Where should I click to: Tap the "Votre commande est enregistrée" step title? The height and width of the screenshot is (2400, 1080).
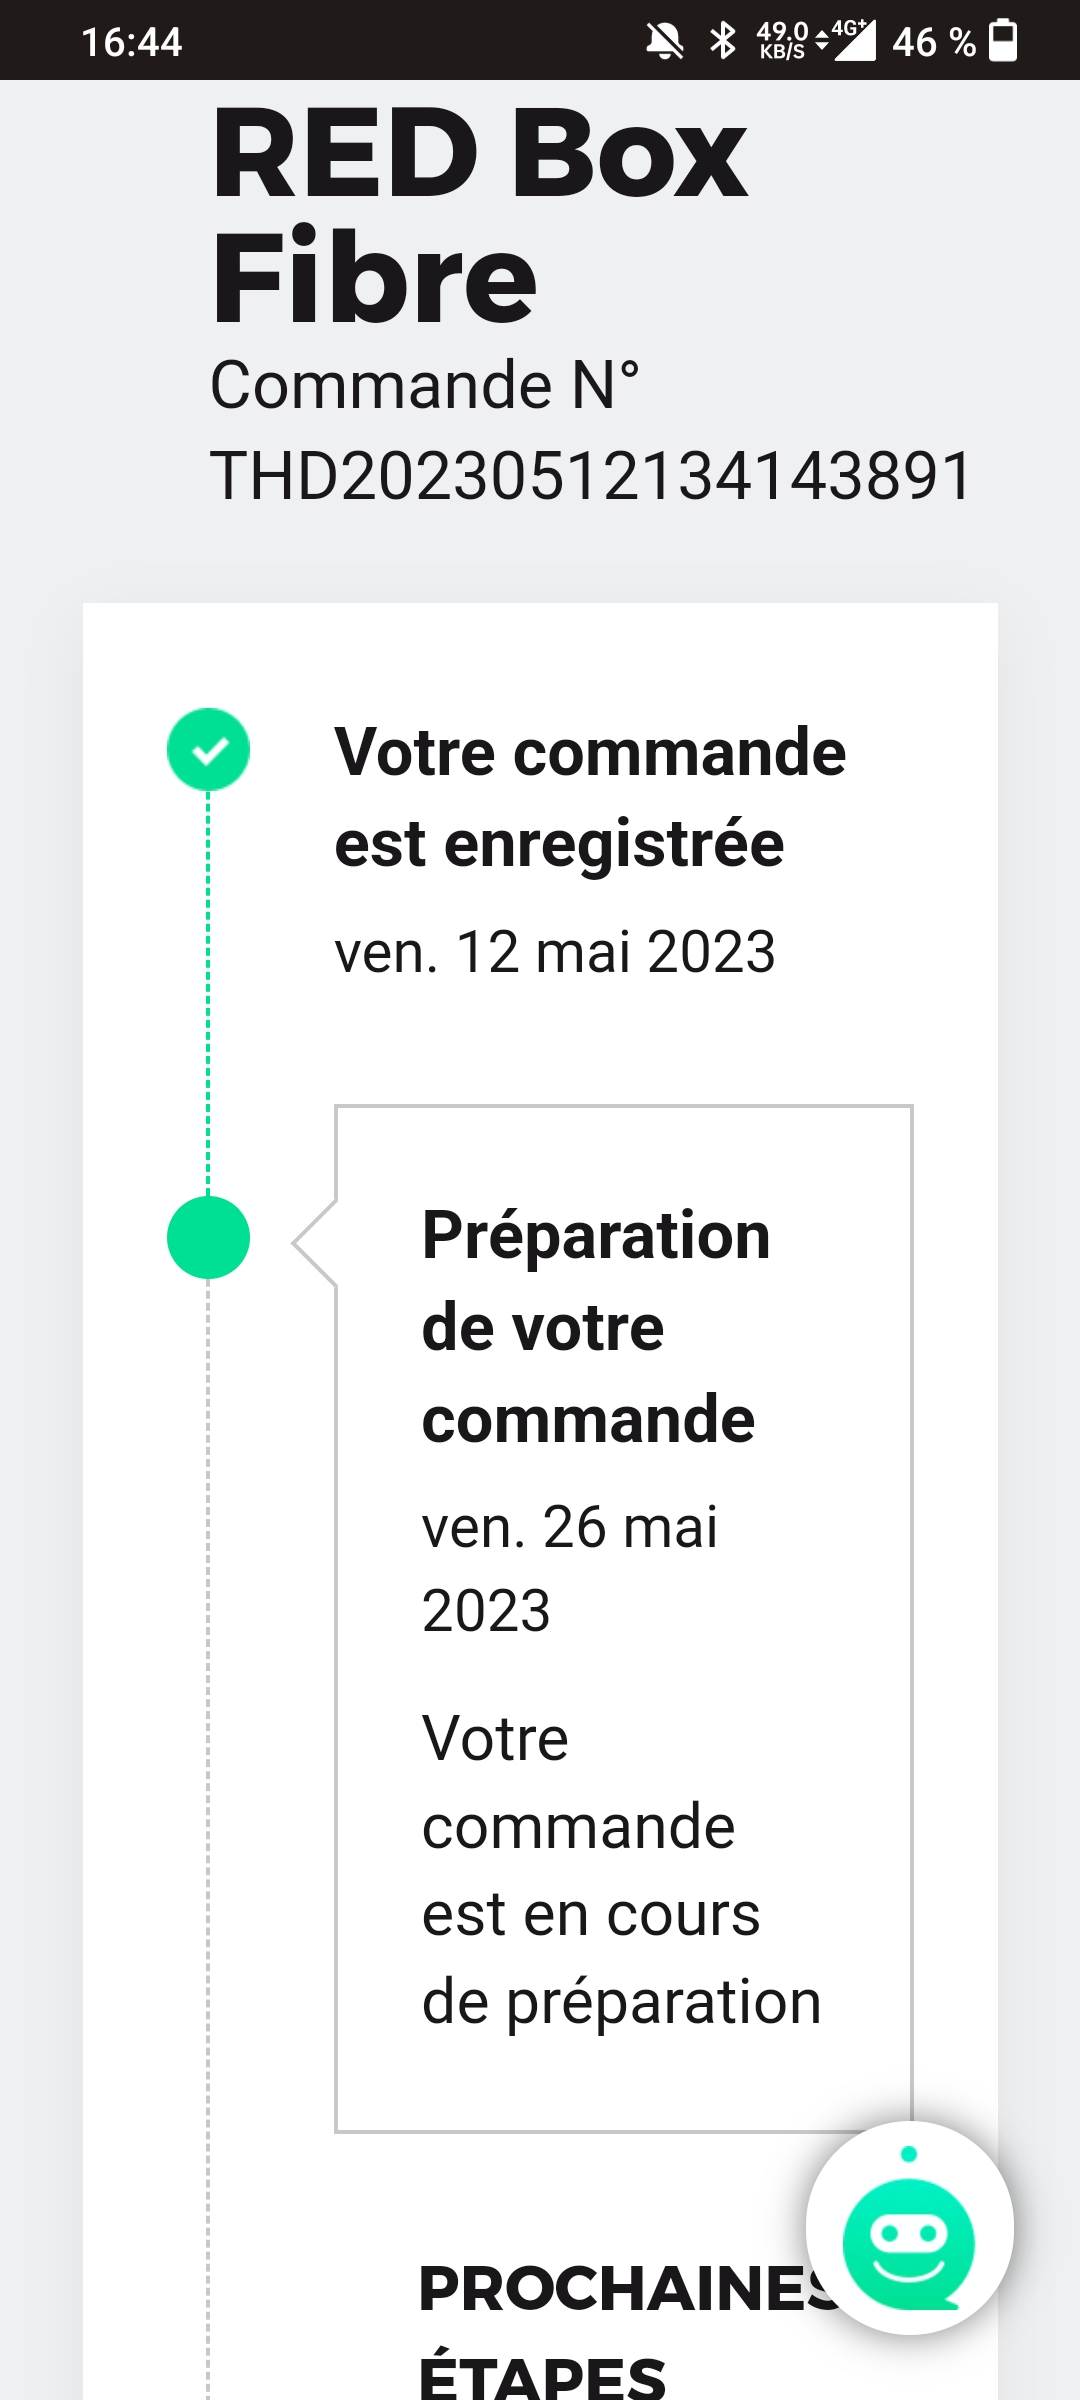coord(590,797)
